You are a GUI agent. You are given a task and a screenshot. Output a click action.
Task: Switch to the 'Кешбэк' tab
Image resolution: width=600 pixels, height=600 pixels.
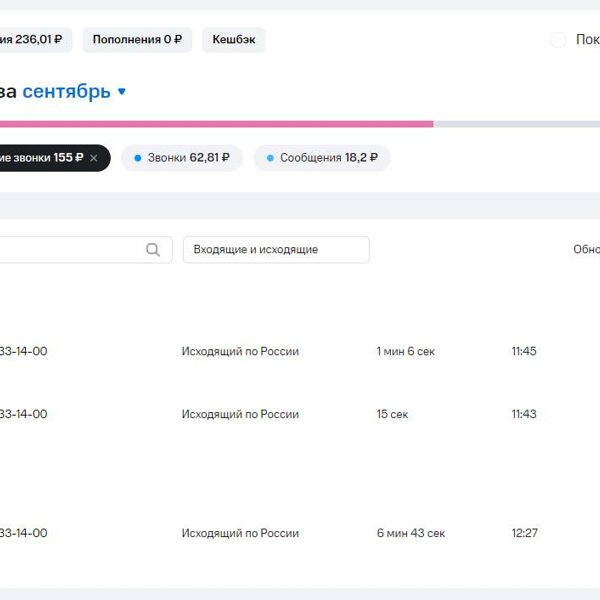point(233,40)
